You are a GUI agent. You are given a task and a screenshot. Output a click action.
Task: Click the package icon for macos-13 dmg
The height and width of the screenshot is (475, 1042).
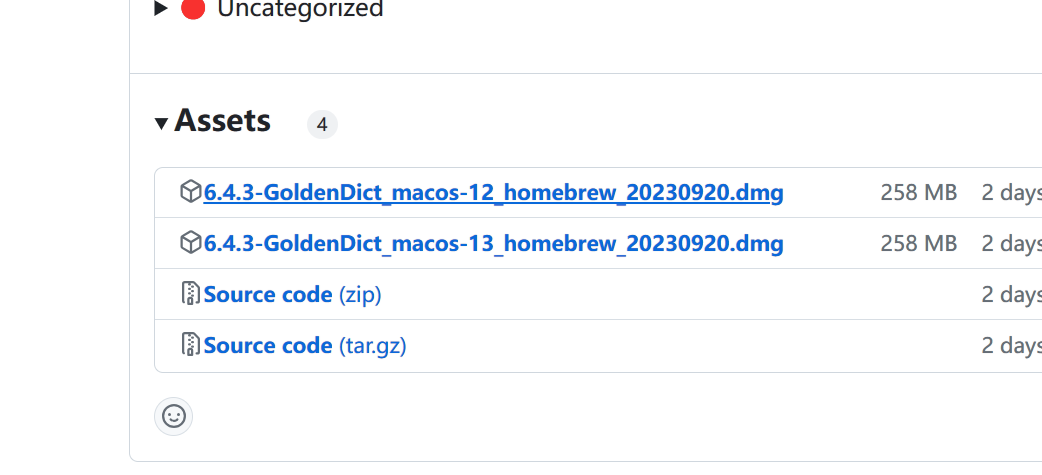click(191, 243)
